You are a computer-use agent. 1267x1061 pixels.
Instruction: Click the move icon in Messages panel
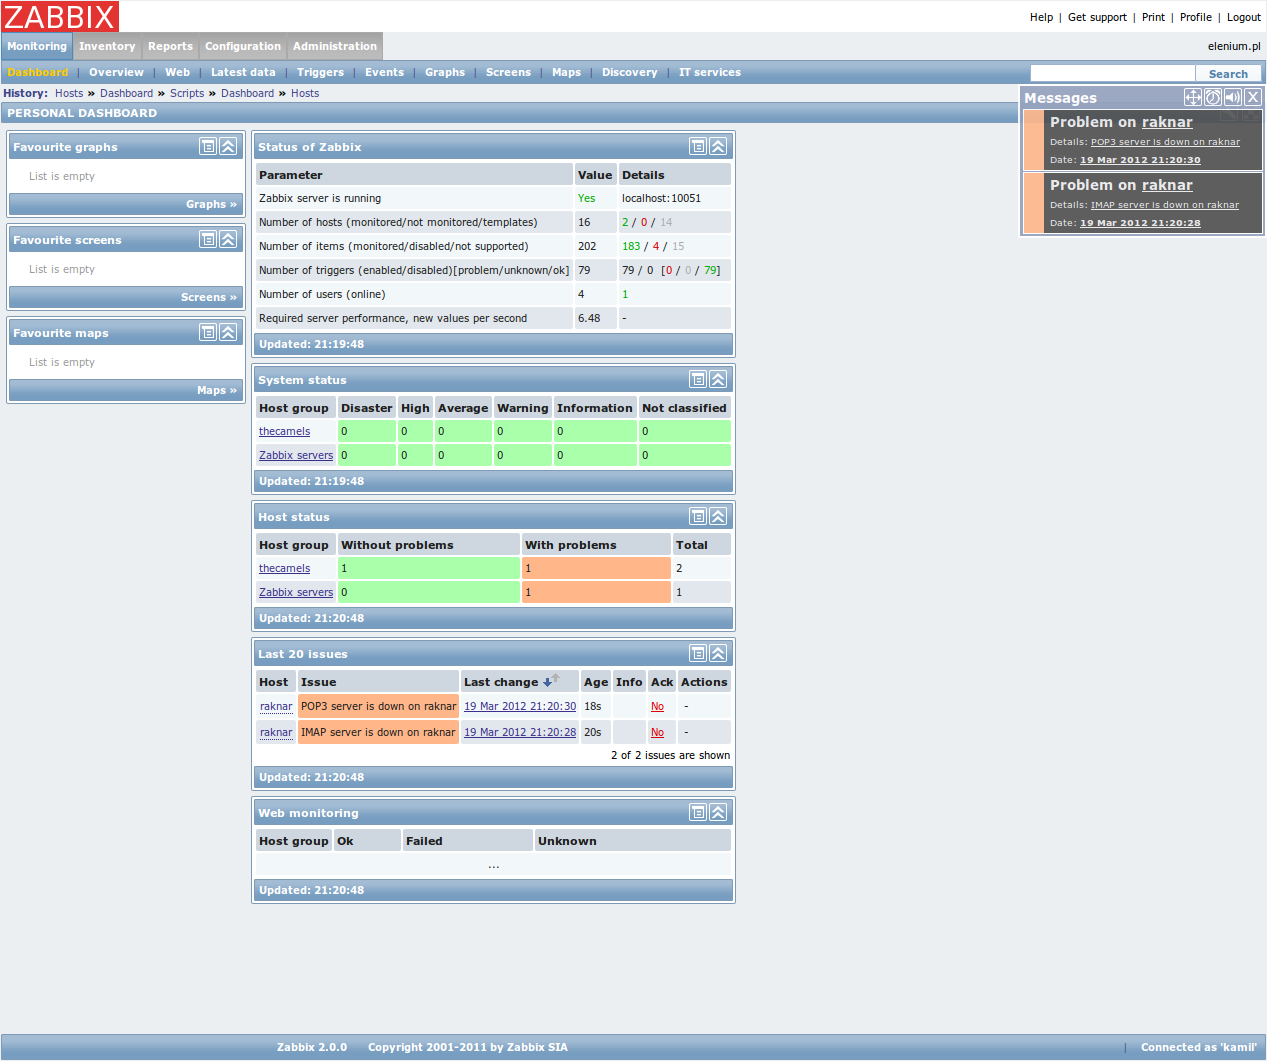tap(1193, 97)
